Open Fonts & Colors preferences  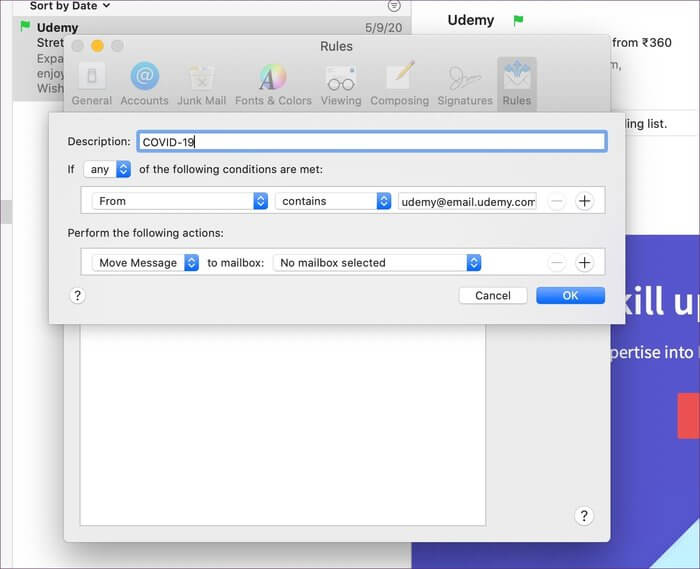point(273,84)
